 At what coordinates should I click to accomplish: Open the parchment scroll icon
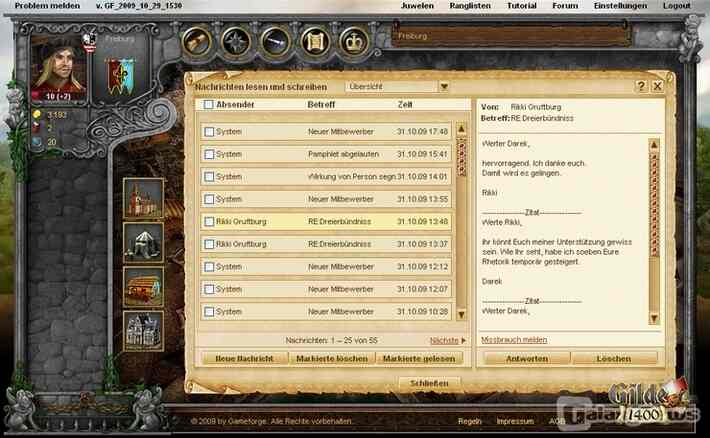click(314, 42)
